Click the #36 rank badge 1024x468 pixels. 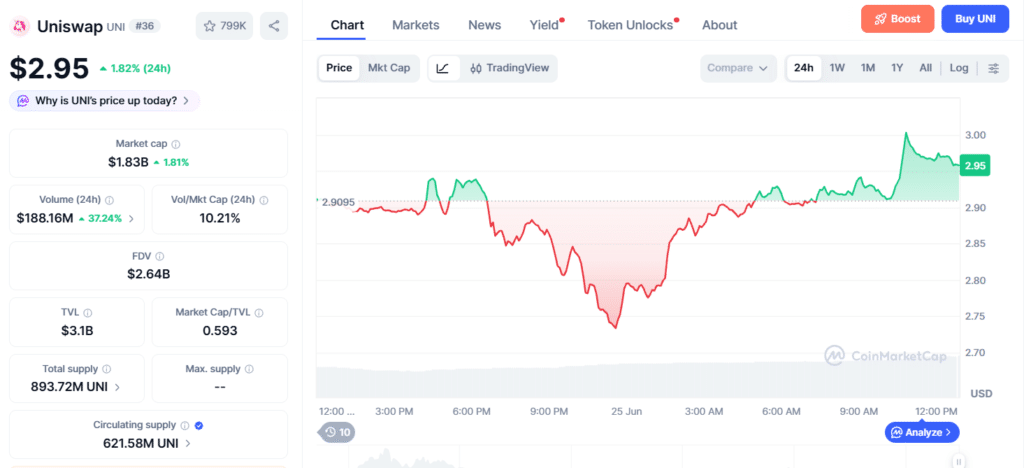pos(145,26)
